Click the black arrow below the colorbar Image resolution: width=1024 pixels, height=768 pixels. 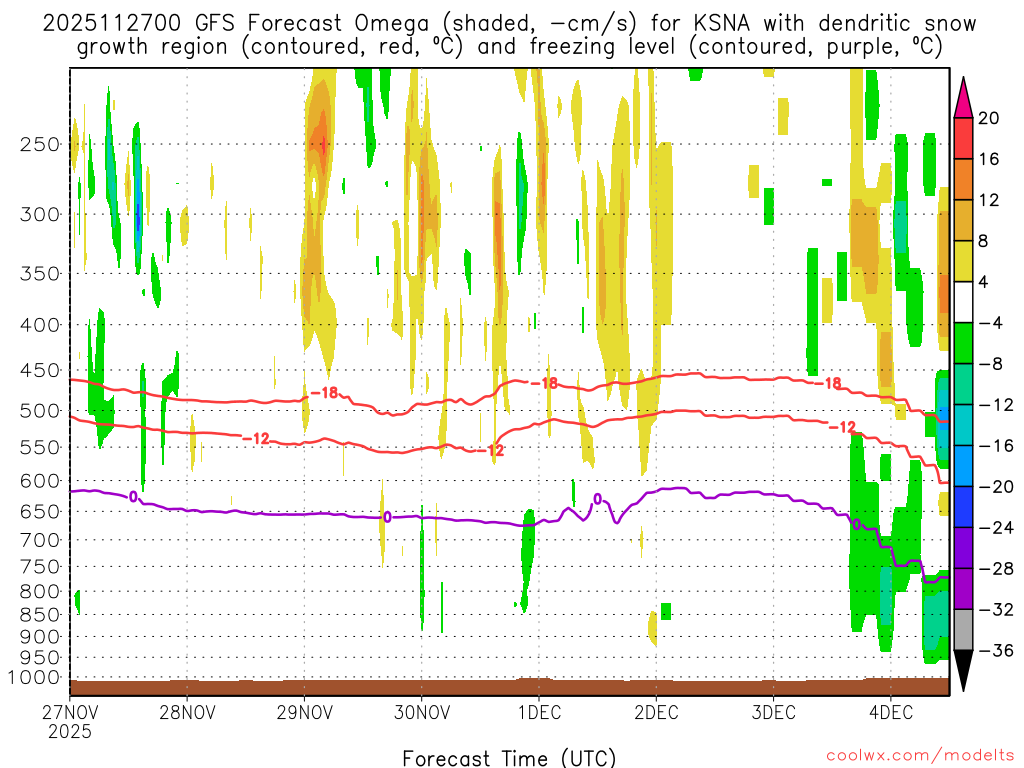point(963,671)
